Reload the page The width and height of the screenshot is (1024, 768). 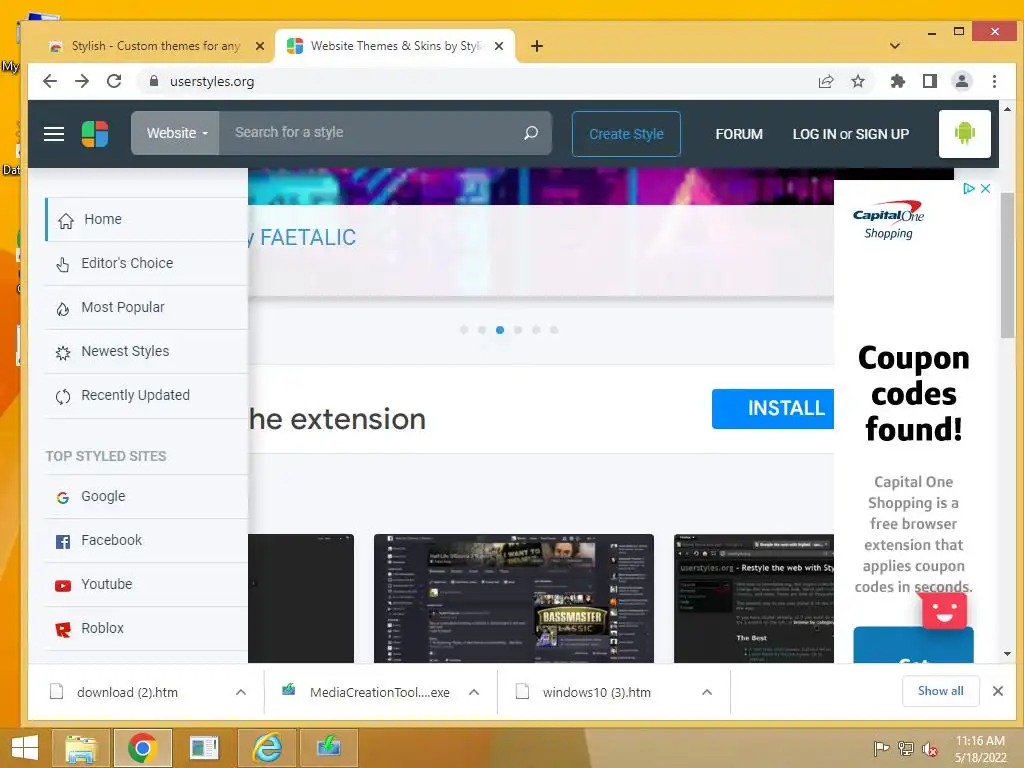coord(114,81)
